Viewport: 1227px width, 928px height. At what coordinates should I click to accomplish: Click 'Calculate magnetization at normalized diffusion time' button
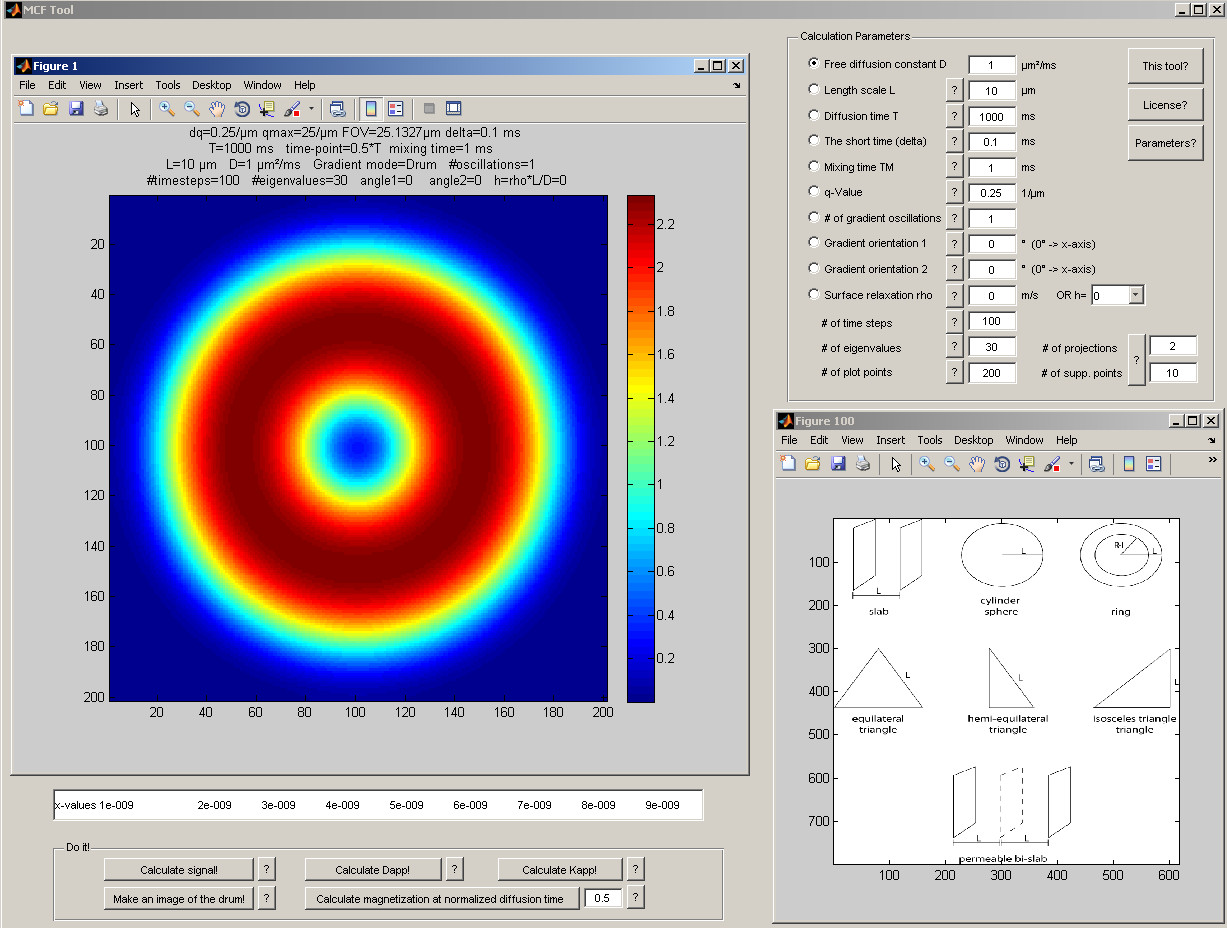point(441,898)
